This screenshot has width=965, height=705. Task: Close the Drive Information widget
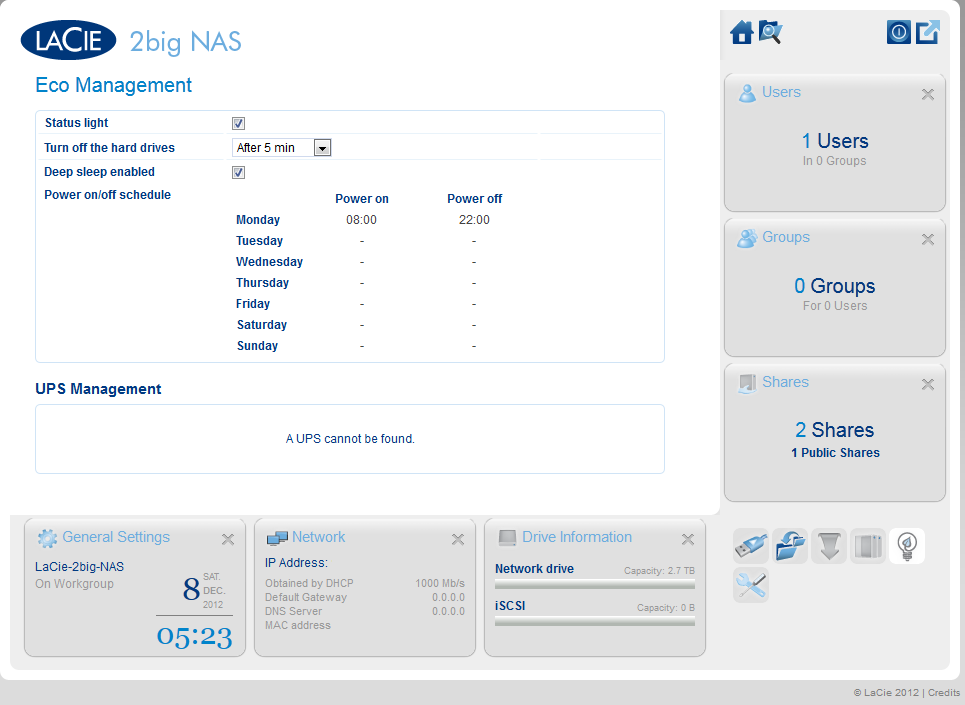pyautogui.click(x=688, y=540)
